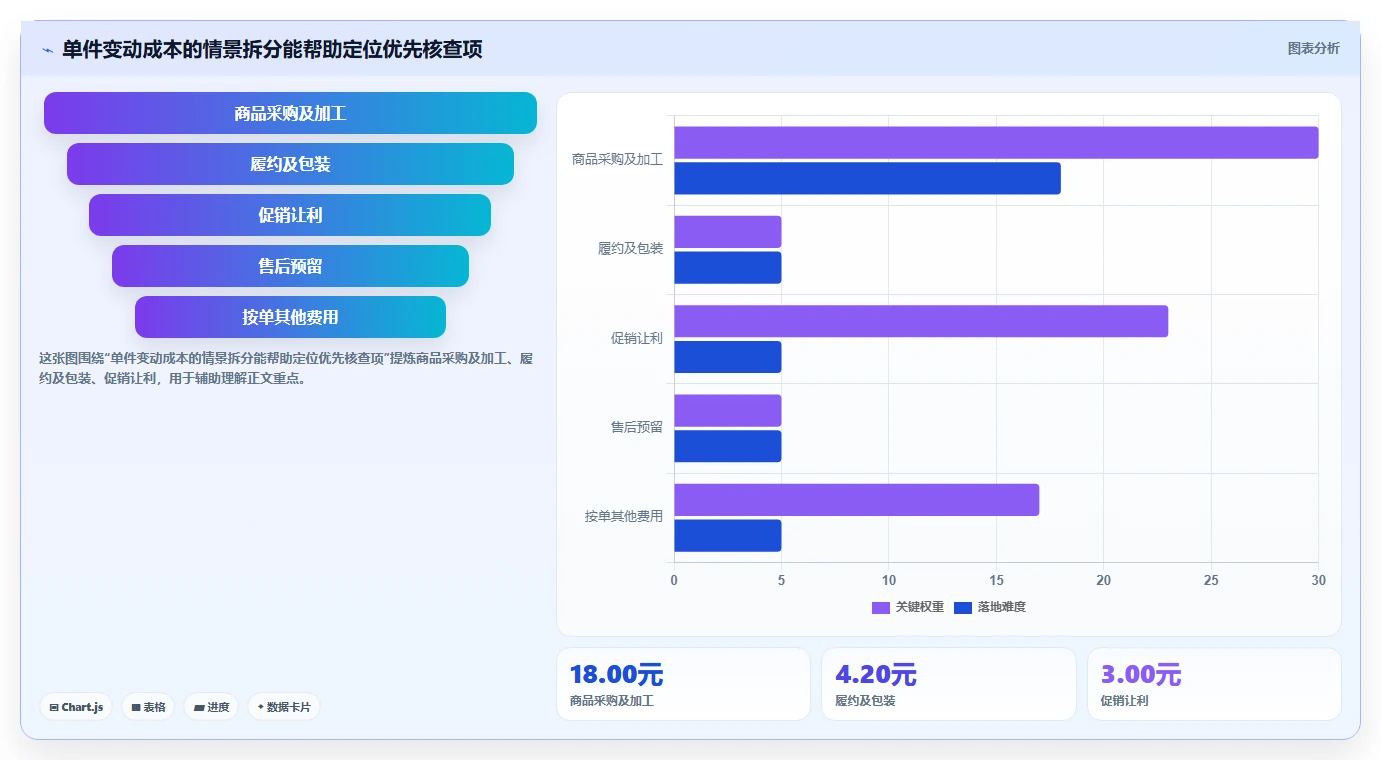This screenshot has width=1381, height=760.
Task: Click the purple bar for 履约及包装
Action: 727,232
